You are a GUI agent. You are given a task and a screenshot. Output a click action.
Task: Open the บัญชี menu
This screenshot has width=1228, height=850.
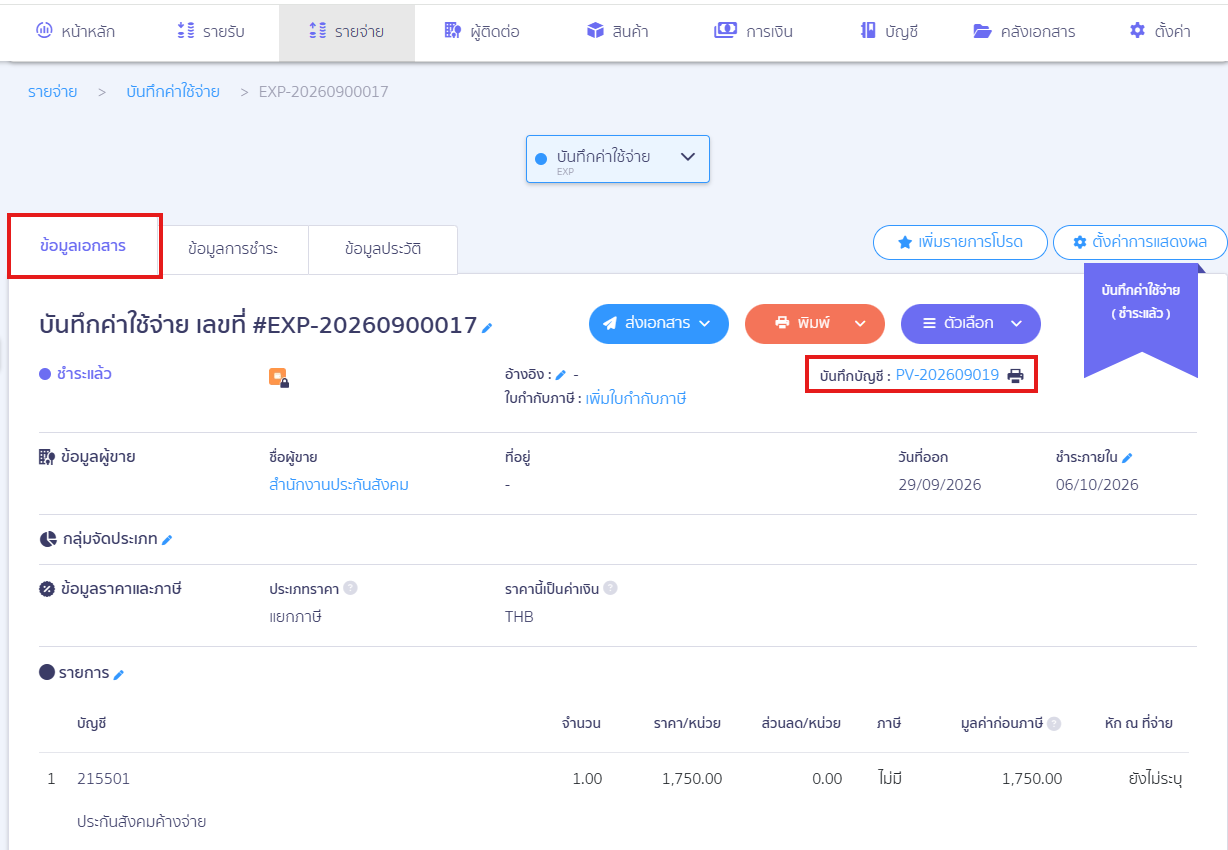click(x=889, y=31)
